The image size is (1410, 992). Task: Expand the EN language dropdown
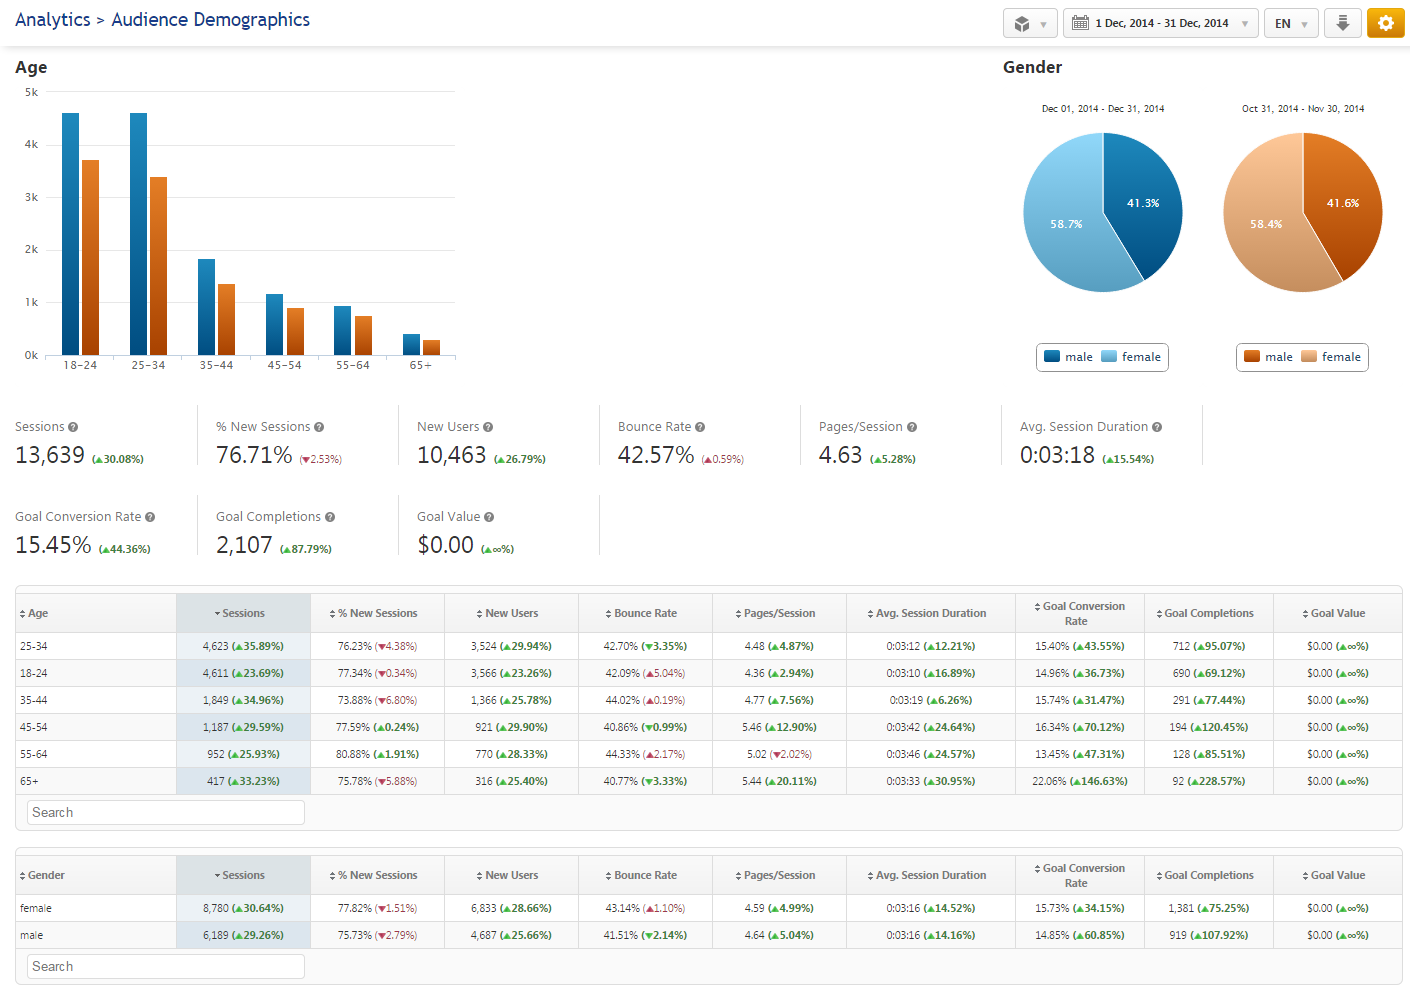1290,24
